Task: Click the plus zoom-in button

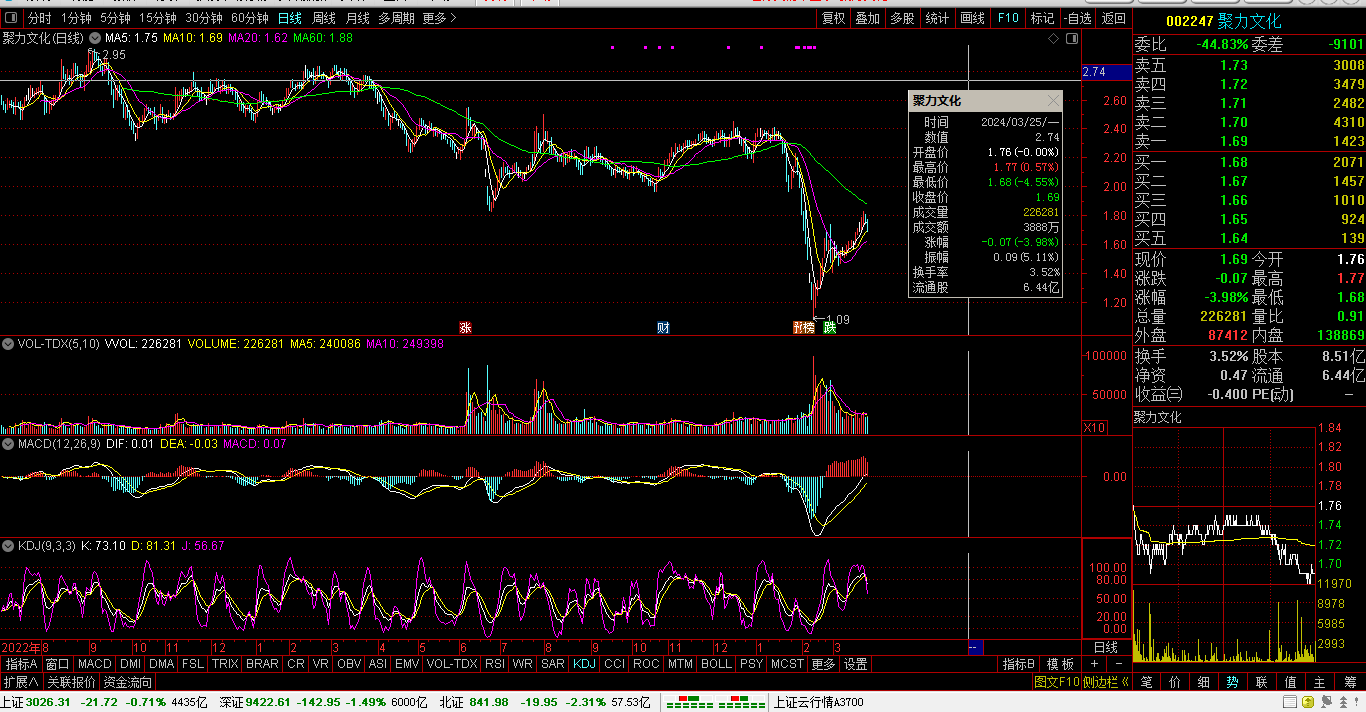Action: (x=1094, y=664)
